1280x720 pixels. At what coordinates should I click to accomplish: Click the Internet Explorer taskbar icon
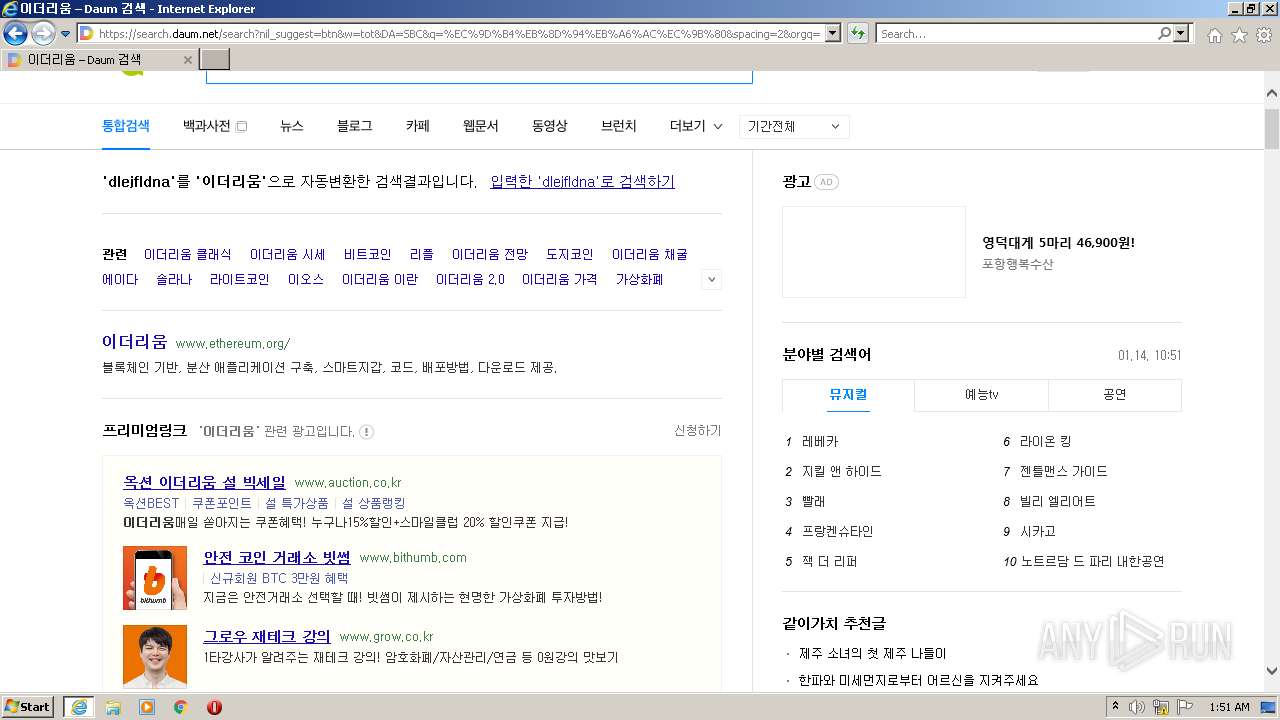(78, 707)
